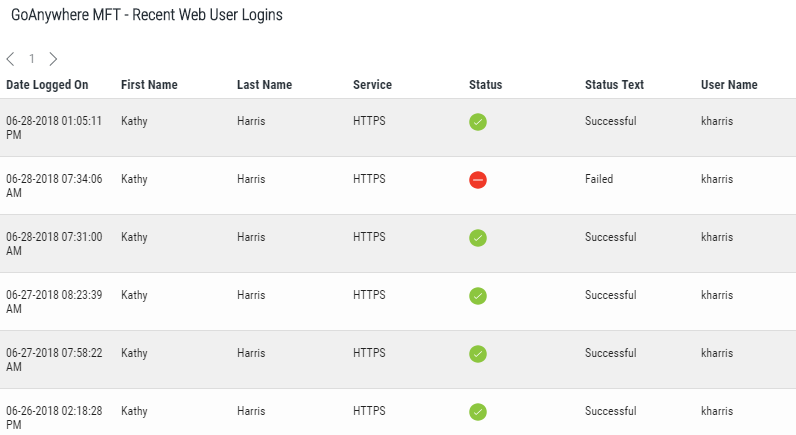
Task: Click the GoAnywhere MFT Recent Web User Logins title
Action: (x=146, y=15)
